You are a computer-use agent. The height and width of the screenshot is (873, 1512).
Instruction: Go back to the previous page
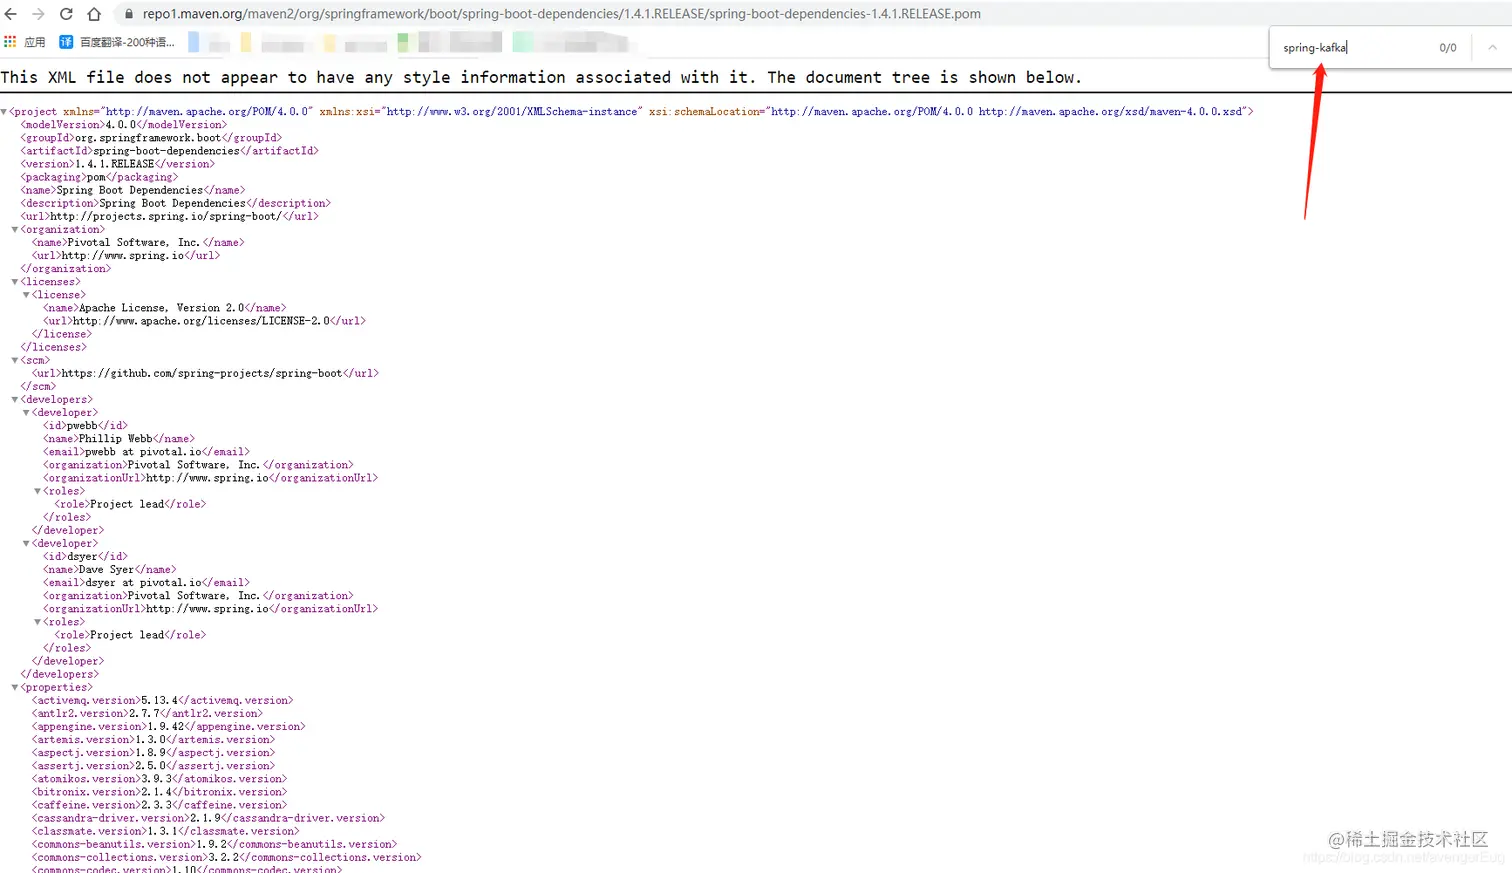coord(11,14)
